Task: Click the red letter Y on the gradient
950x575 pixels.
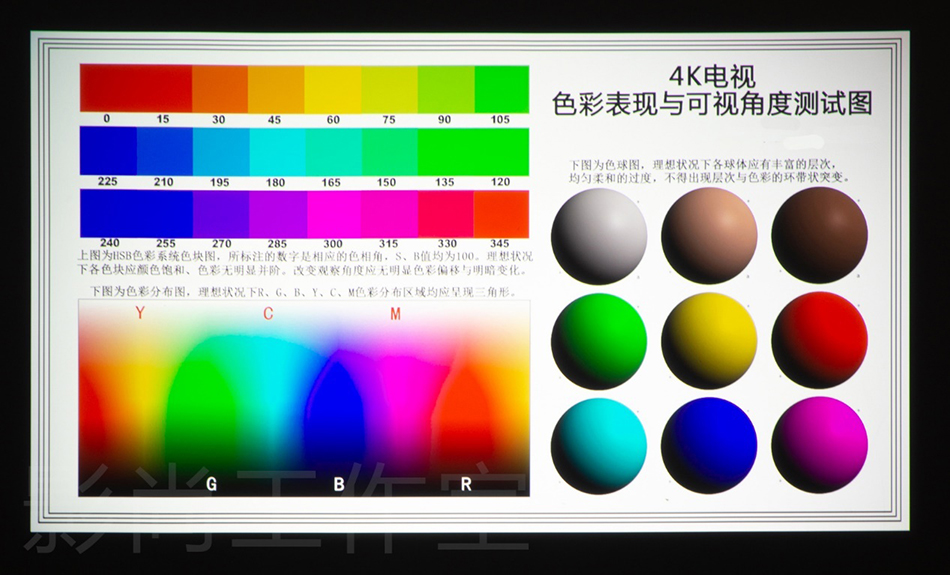Action: pos(141,314)
